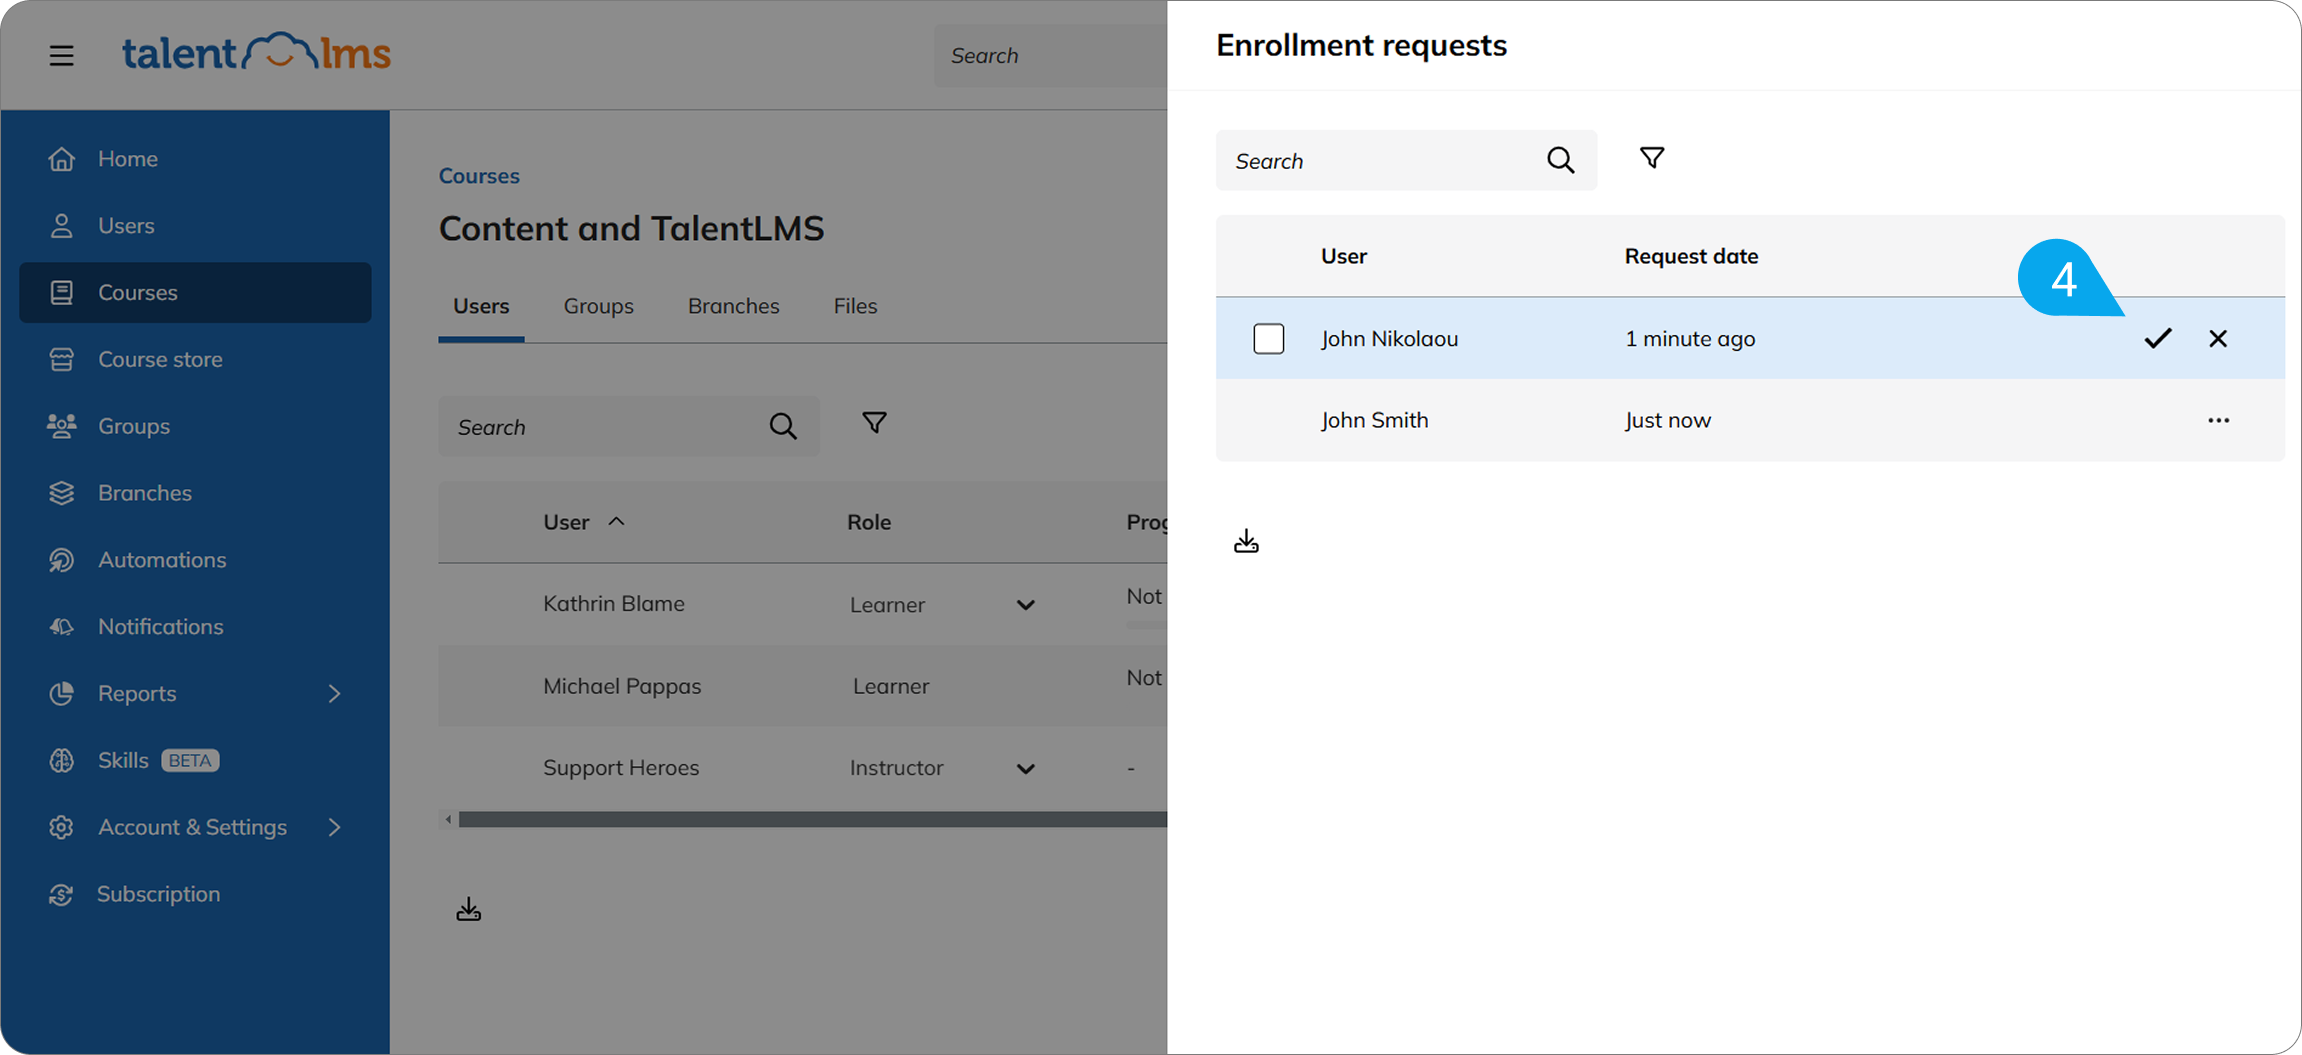Image resolution: width=2302 pixels, height=1055 pixels.
Task: Click the Account & Settings gear icon
Action: (x=61, y=828)
